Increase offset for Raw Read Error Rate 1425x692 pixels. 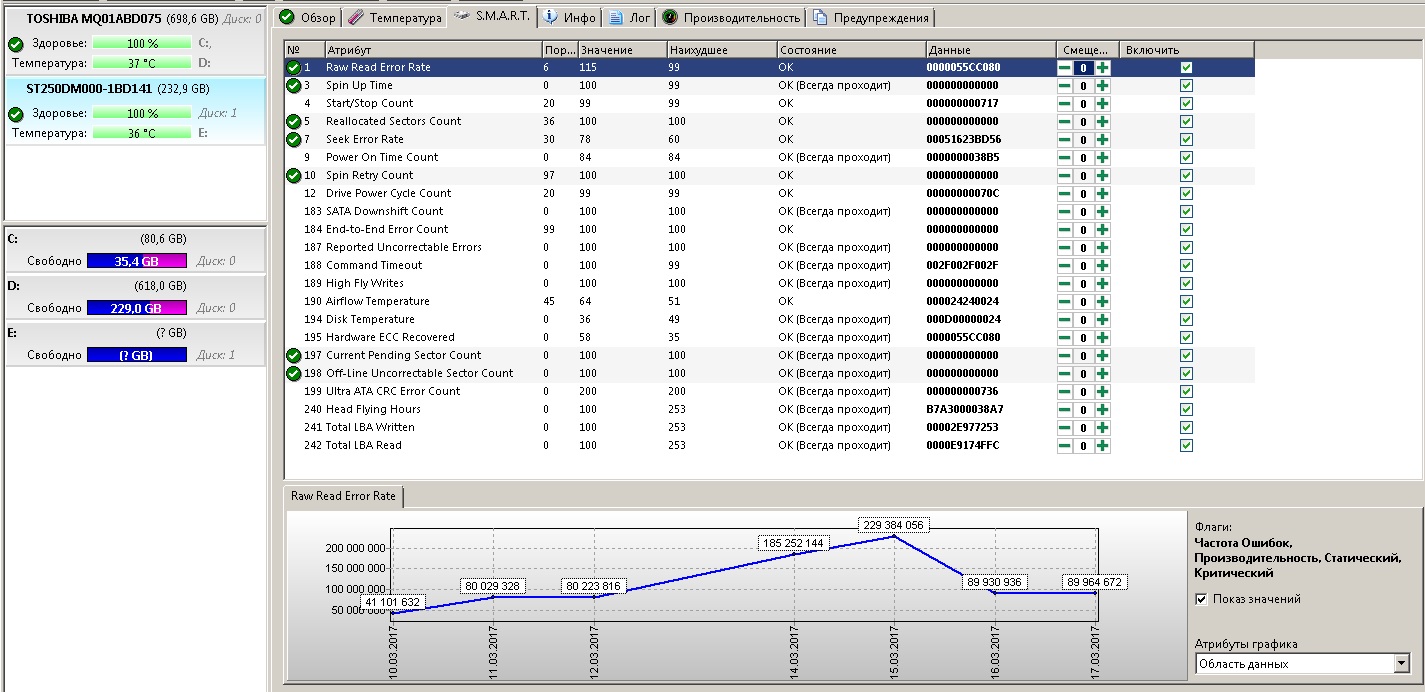point(1102,67)
